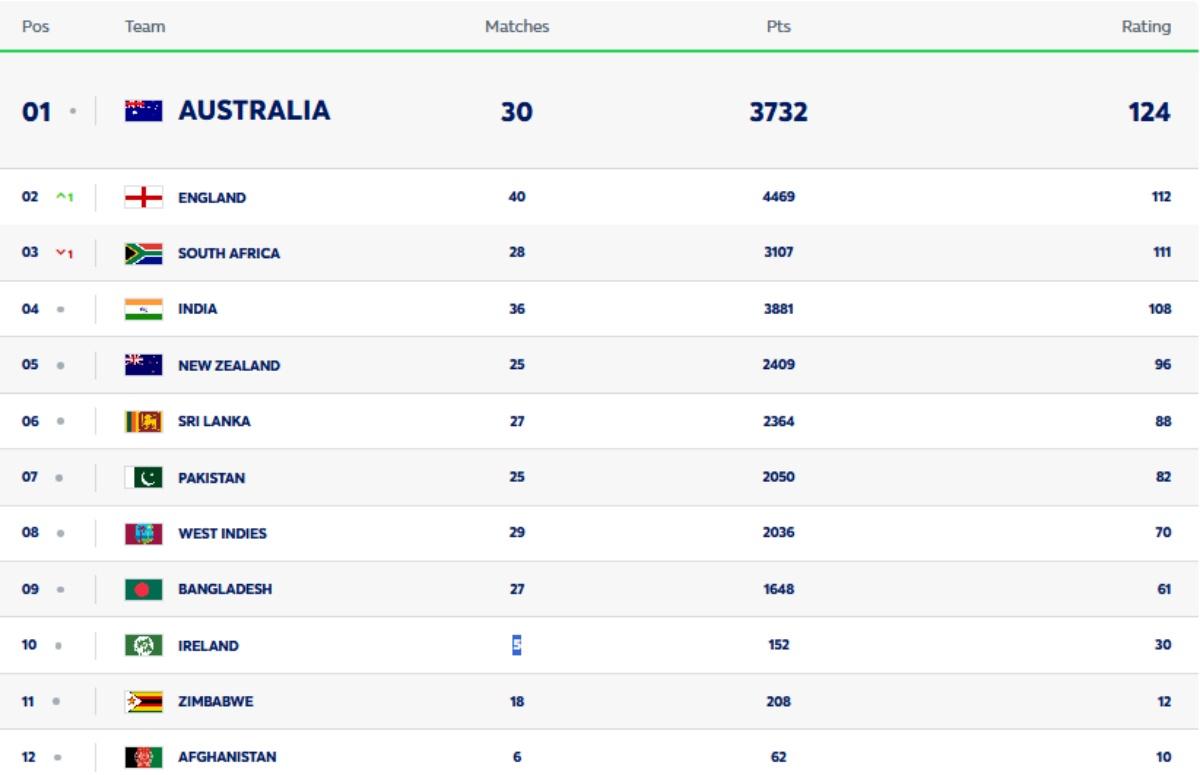Click the New Zealand flag icon
Screen dimensions: 1200x775
[143, 365]
